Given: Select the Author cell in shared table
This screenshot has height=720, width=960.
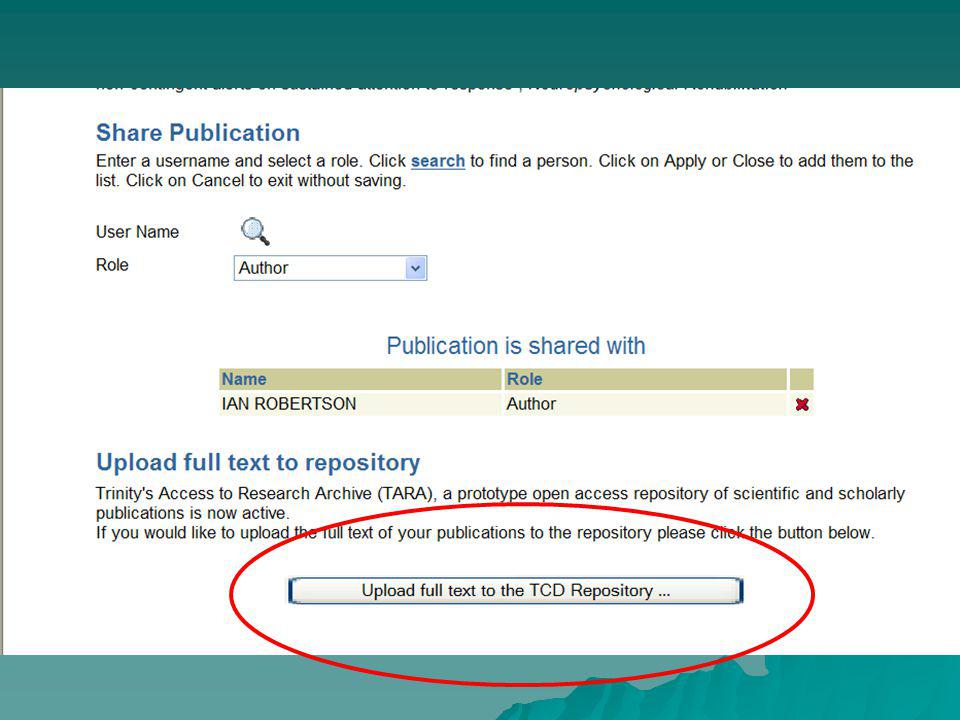Looking at the screenshot, I should (x=645, y=404).
